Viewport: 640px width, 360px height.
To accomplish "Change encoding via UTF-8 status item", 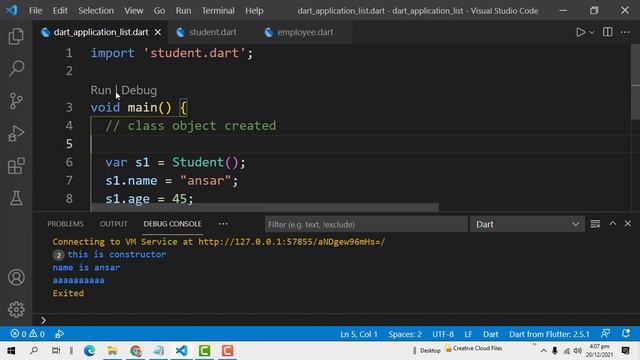I will tap(443, 334).
